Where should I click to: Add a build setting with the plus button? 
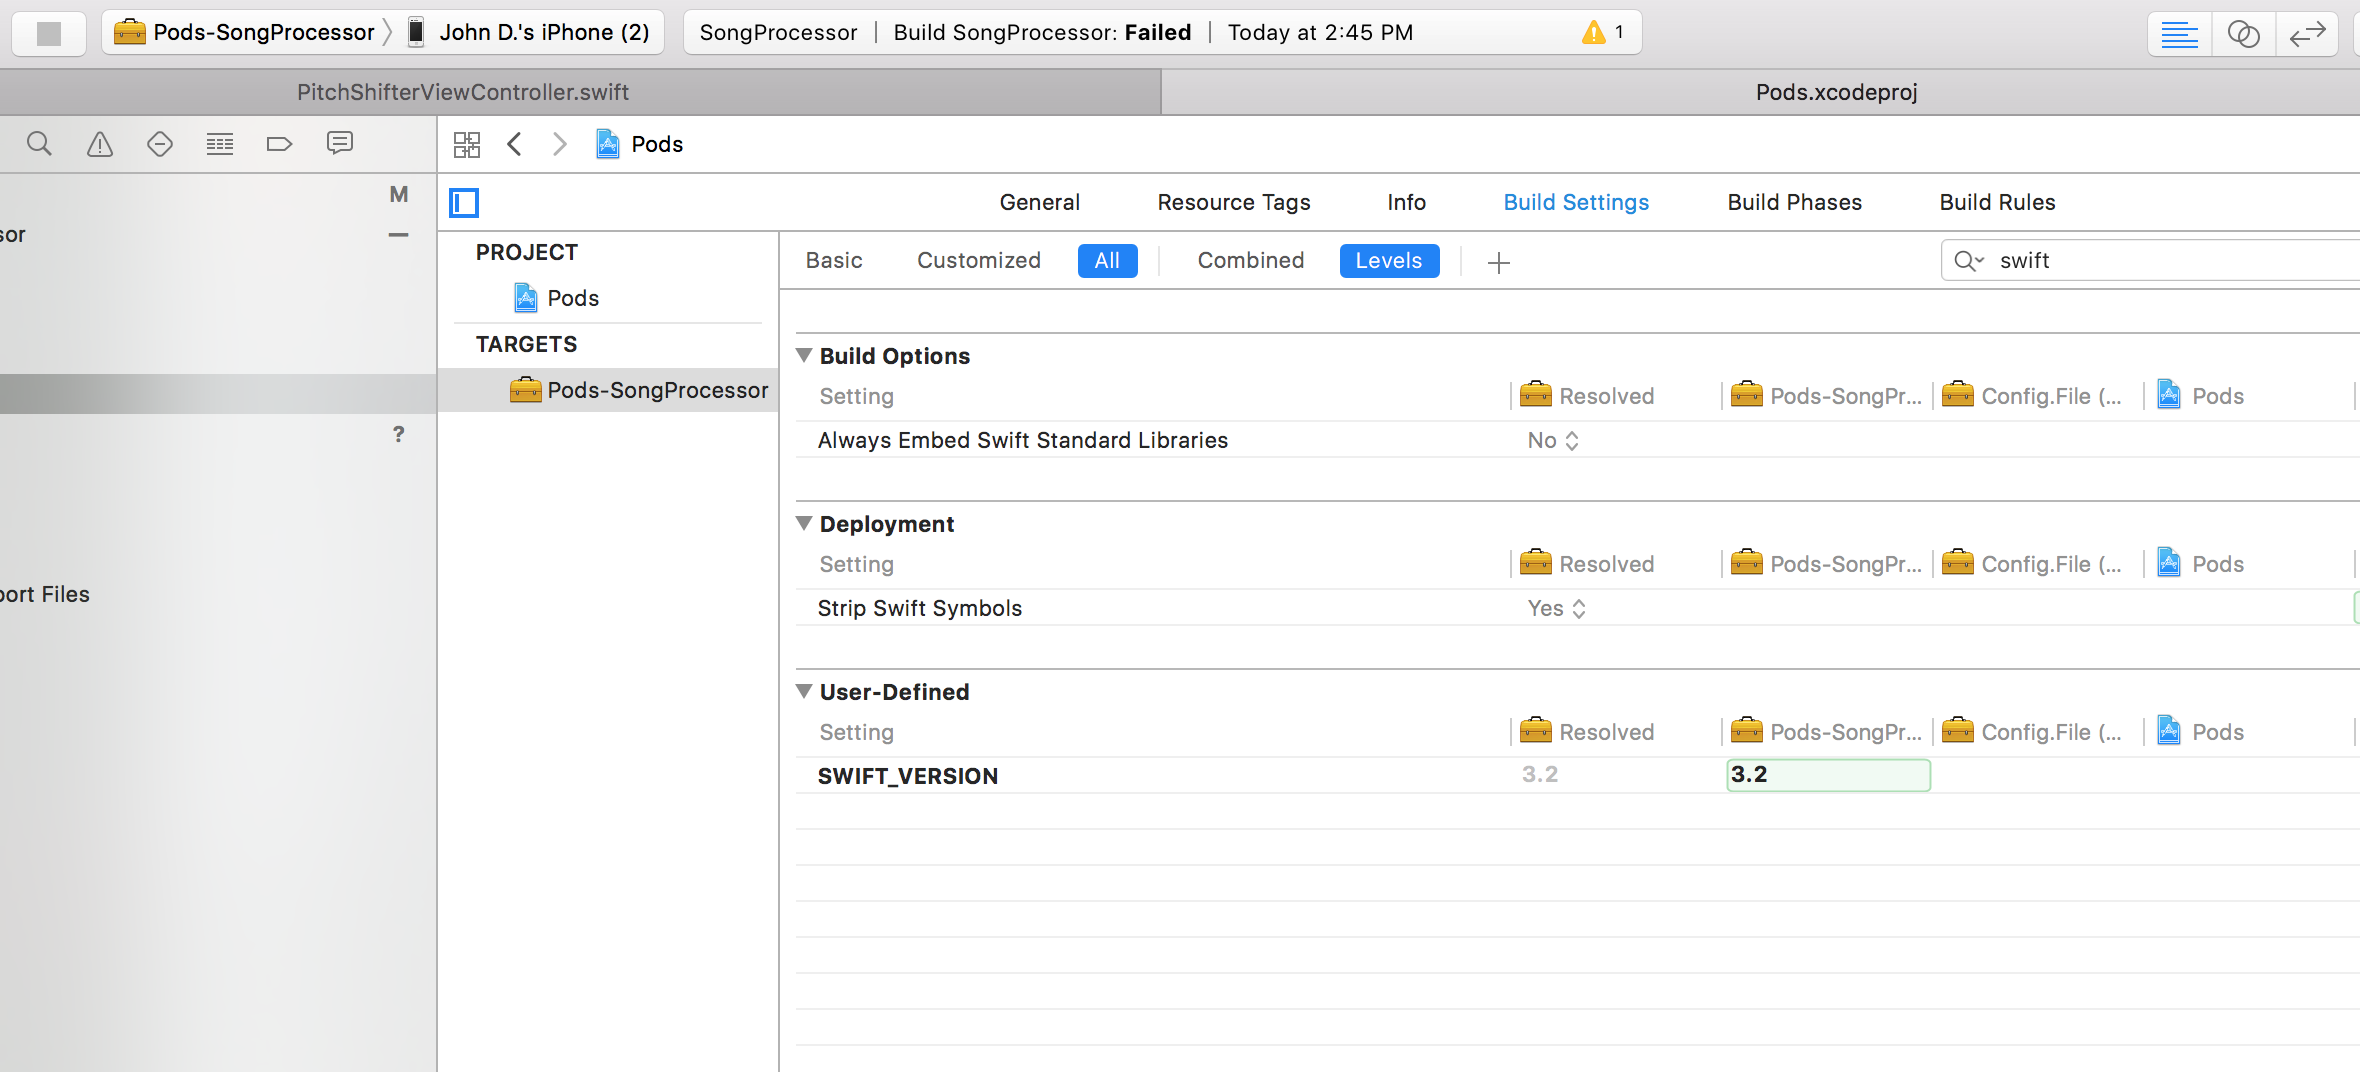[1498, 262]
